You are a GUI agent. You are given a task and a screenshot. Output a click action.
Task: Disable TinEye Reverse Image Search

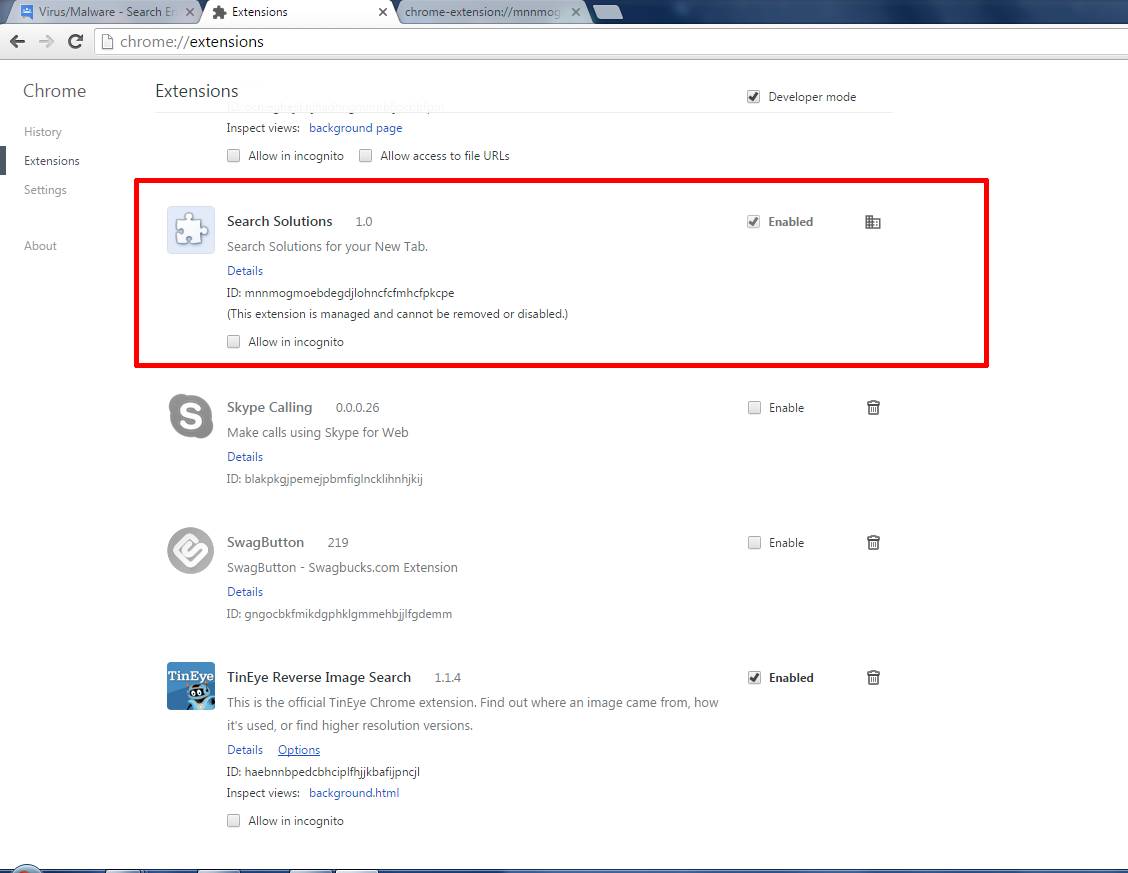coord(754,677)
